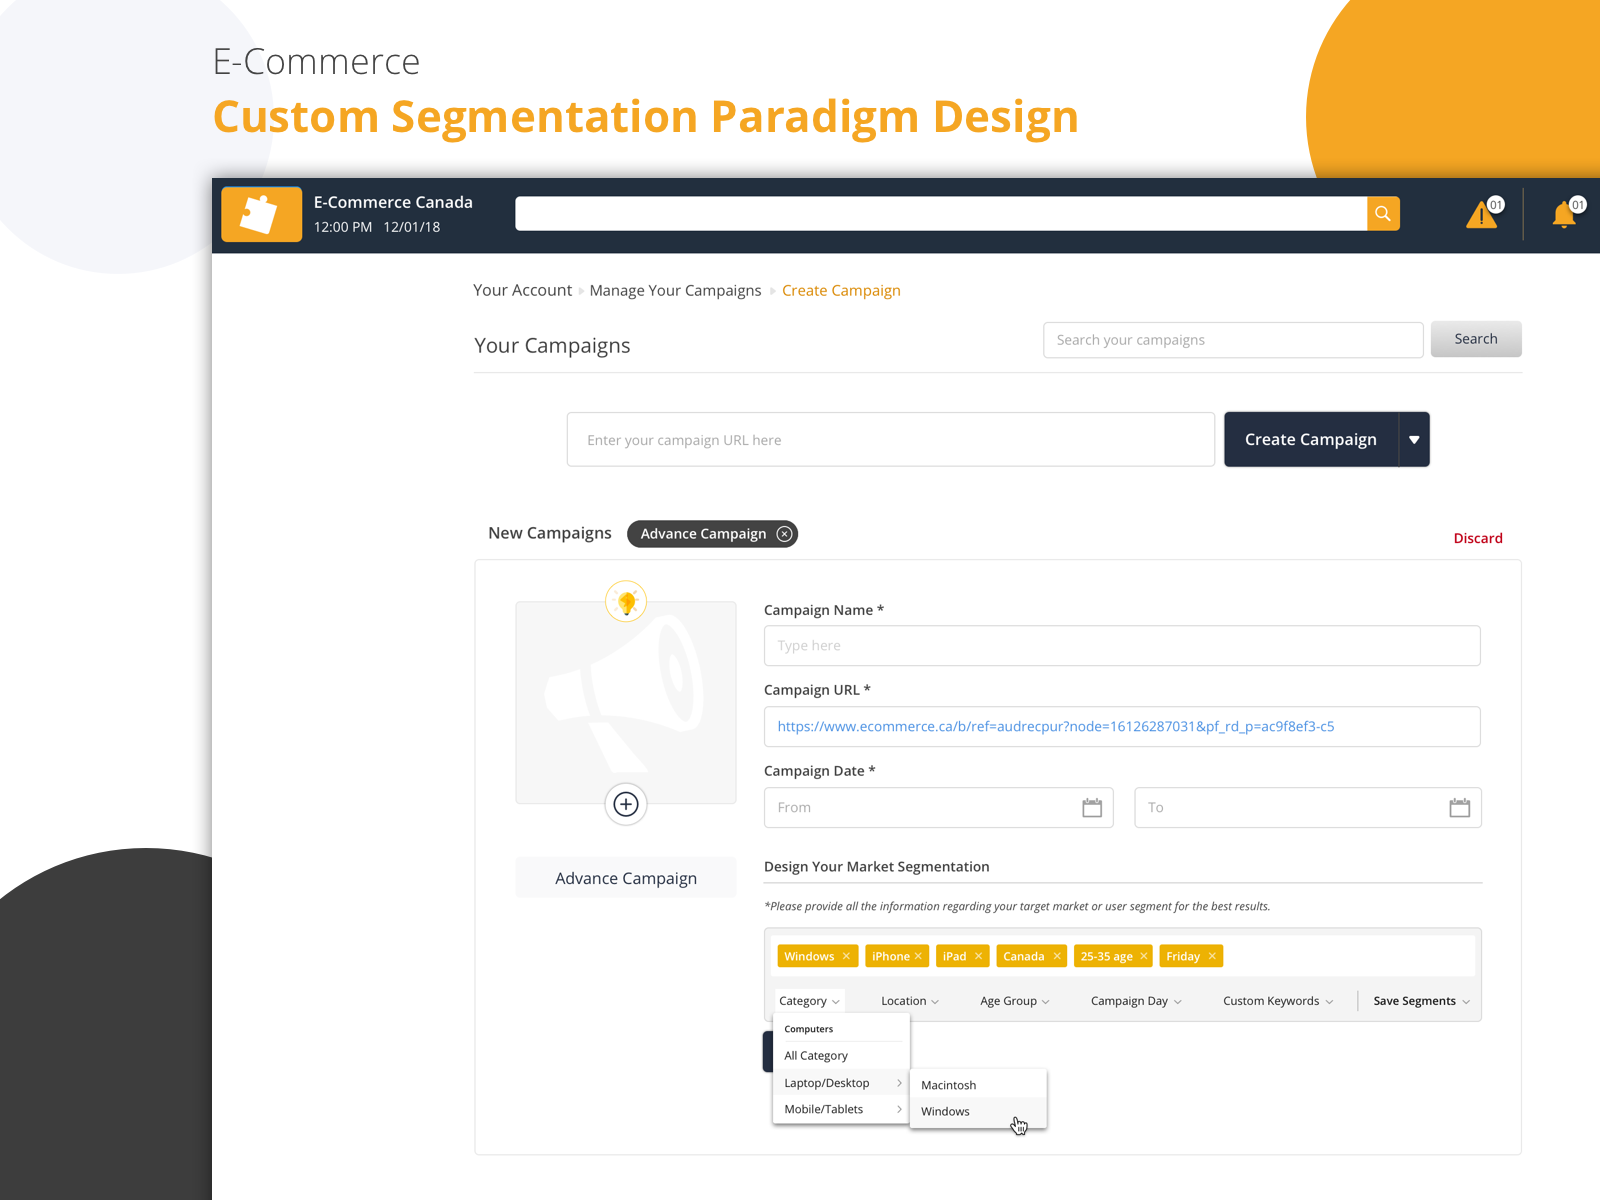This screenshot has height=1200, width=1600.
Task: Open the Age Group dropdown
Action: tap(1014, 1001)
